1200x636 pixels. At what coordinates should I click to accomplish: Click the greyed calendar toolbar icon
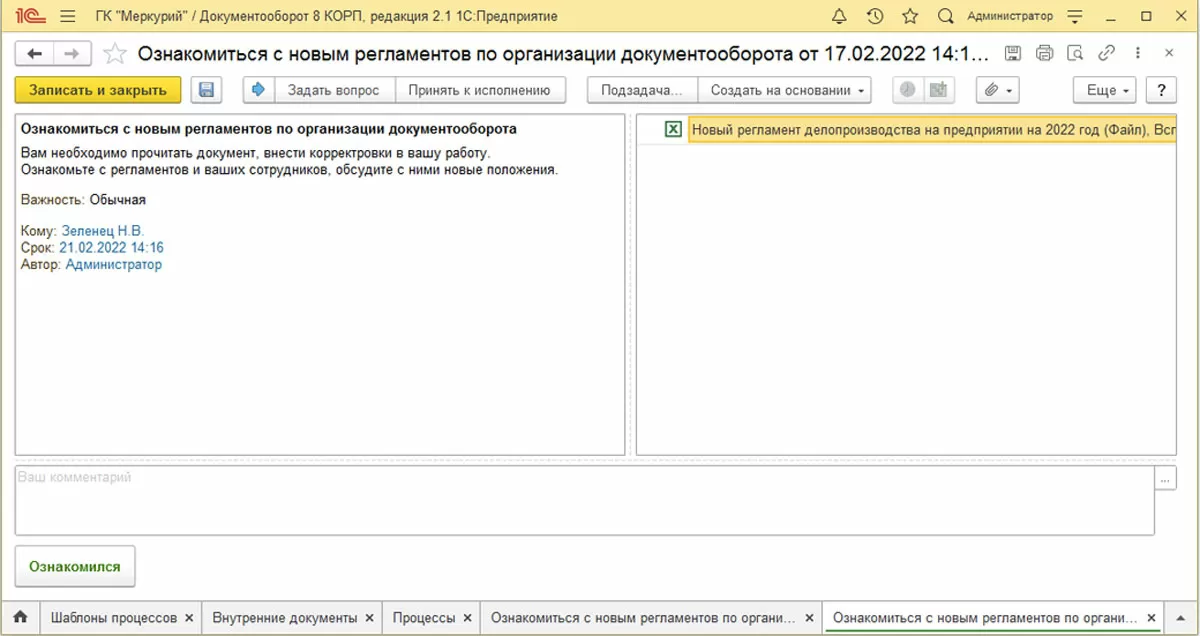pyautogui.click(x=938, y=90)
